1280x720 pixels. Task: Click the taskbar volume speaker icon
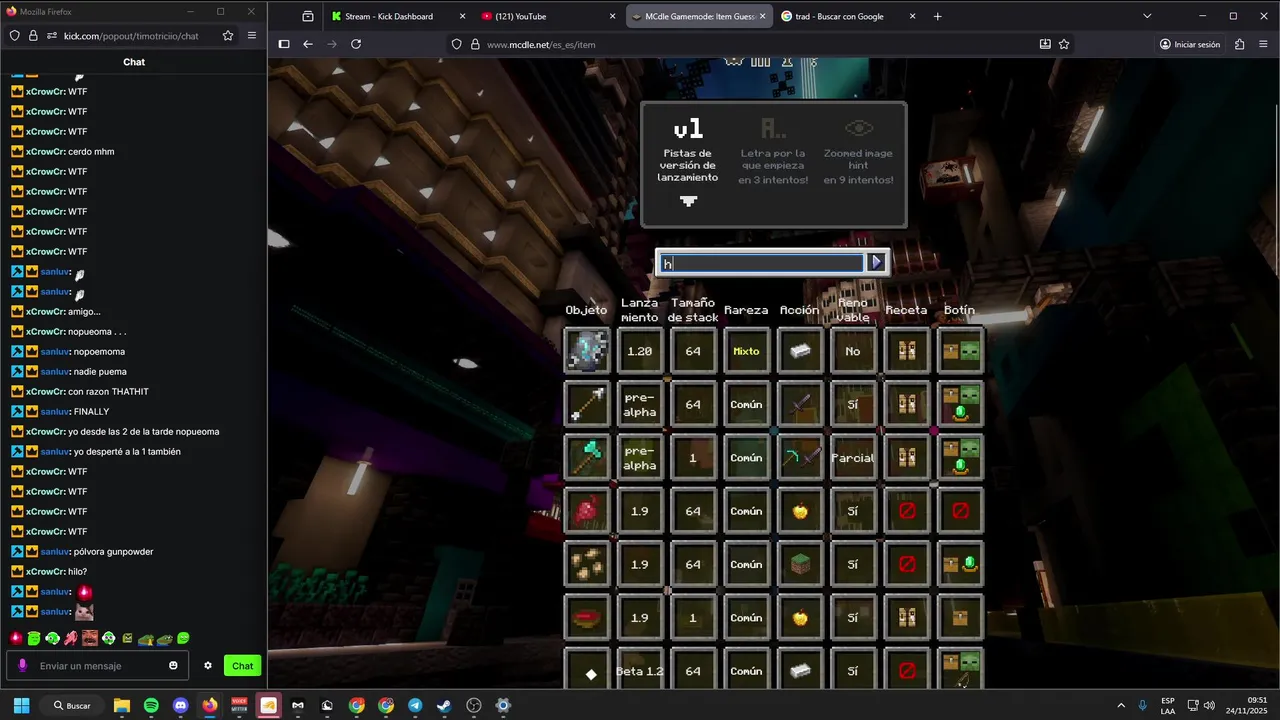(x=1209, y=705)
